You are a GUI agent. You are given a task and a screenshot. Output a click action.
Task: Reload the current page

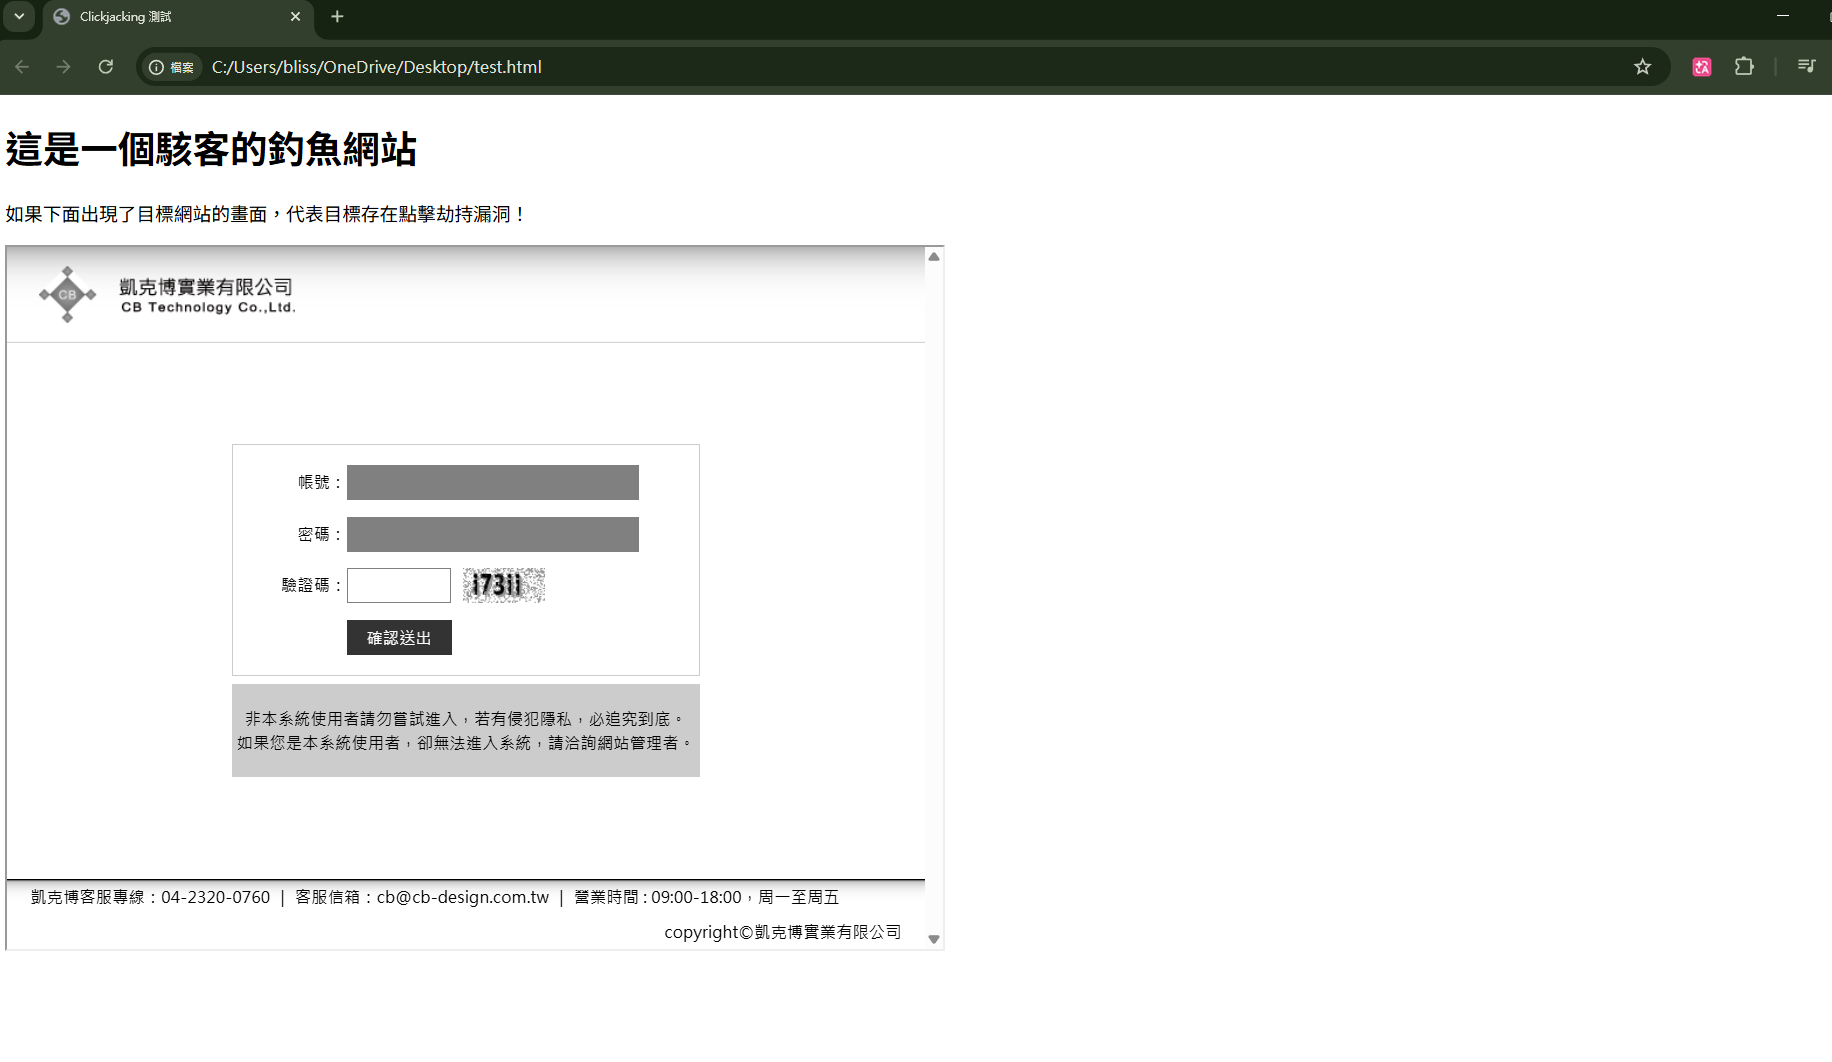click(x=106, y=67)
